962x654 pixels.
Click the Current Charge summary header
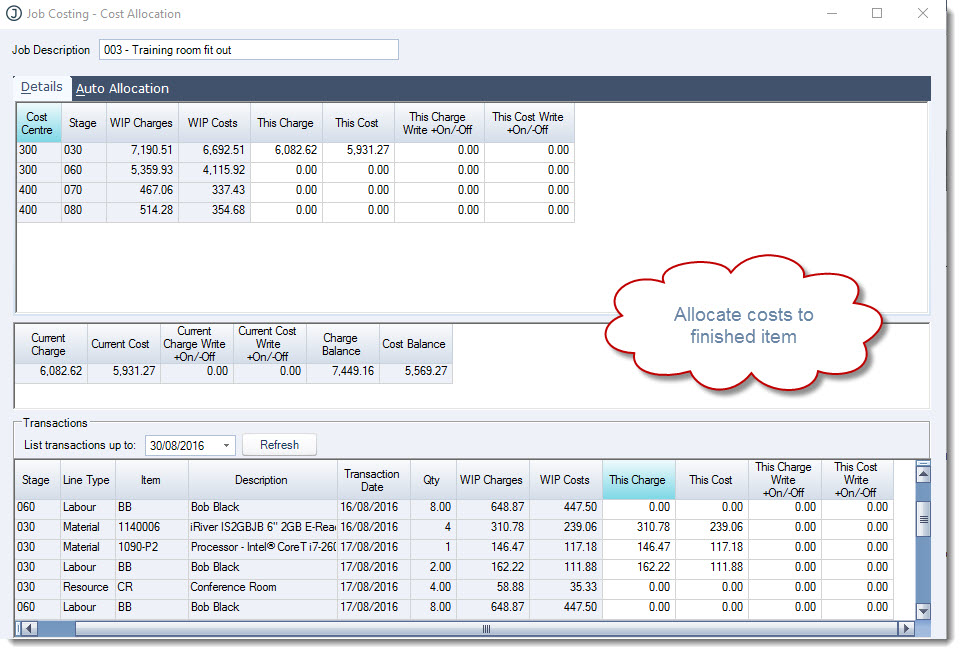[51, 344]
